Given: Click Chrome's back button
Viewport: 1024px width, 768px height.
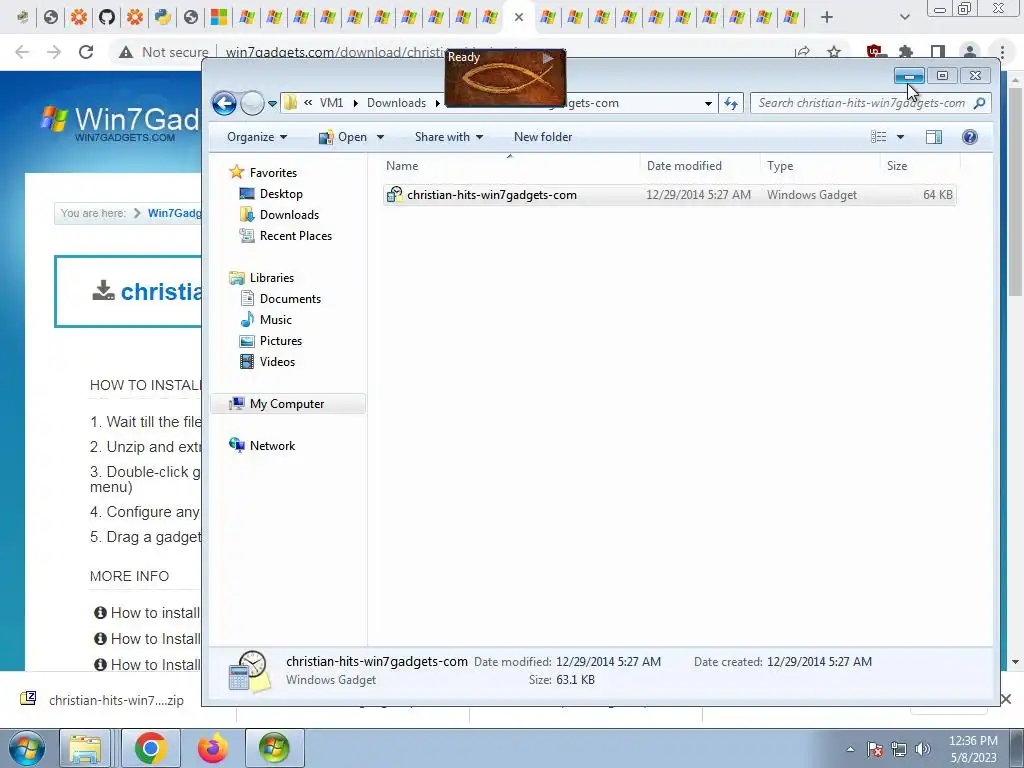Looking at the screenshot, I should tap(22, 52).
